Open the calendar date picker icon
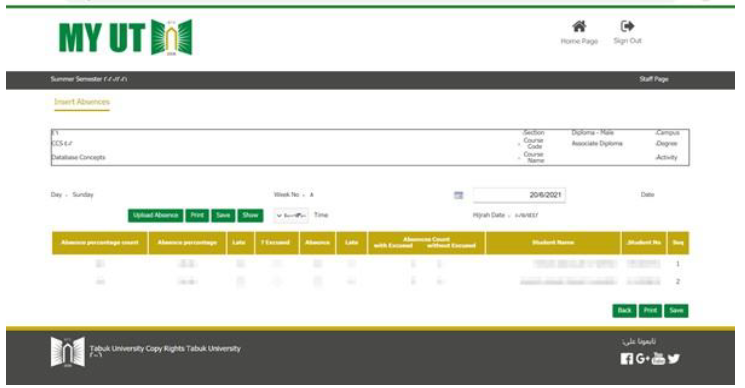This screenshot has height=388, width=745. pos(458,195)
